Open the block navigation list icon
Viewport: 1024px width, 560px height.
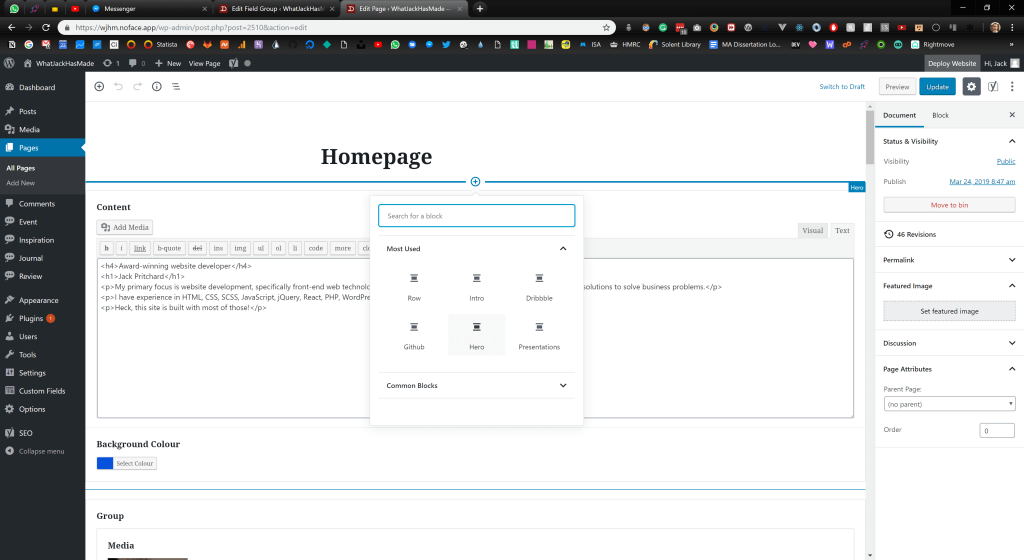tap(176, 87)
